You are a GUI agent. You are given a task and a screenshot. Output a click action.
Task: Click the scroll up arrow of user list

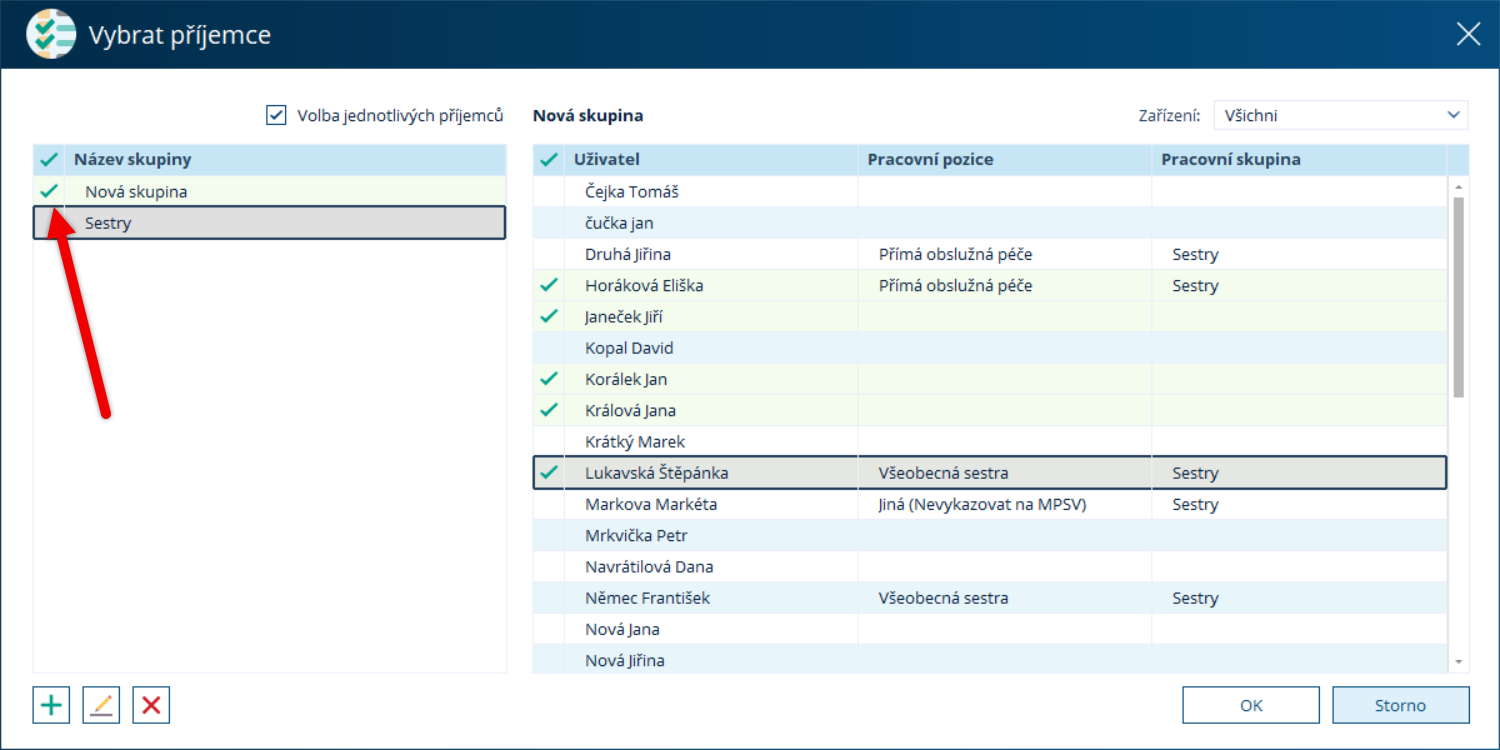[1458, 186]
